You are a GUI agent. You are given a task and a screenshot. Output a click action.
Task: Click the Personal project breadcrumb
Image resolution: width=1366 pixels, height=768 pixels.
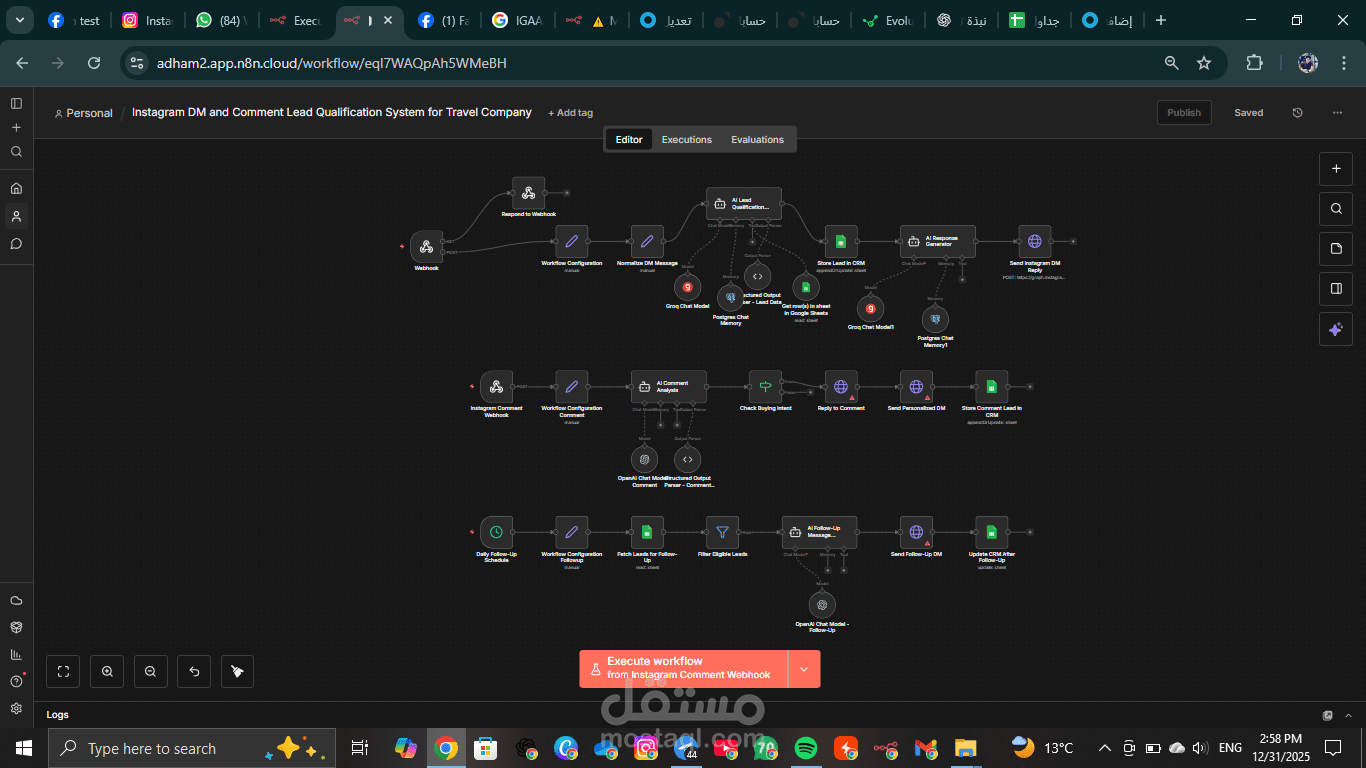click(x=84, y=113)
